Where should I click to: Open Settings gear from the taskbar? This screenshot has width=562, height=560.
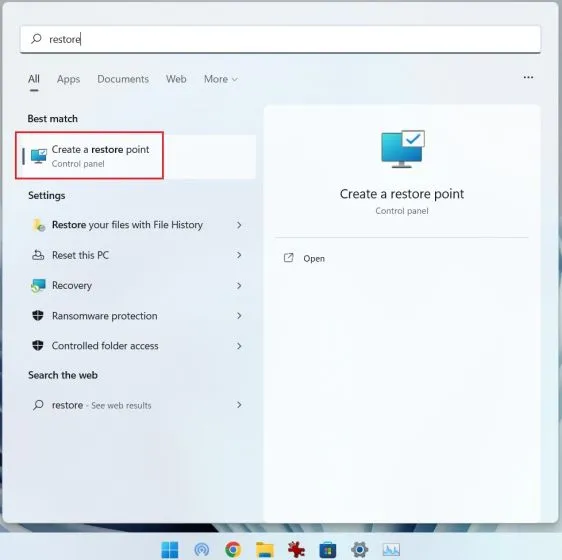coord(359,549)
